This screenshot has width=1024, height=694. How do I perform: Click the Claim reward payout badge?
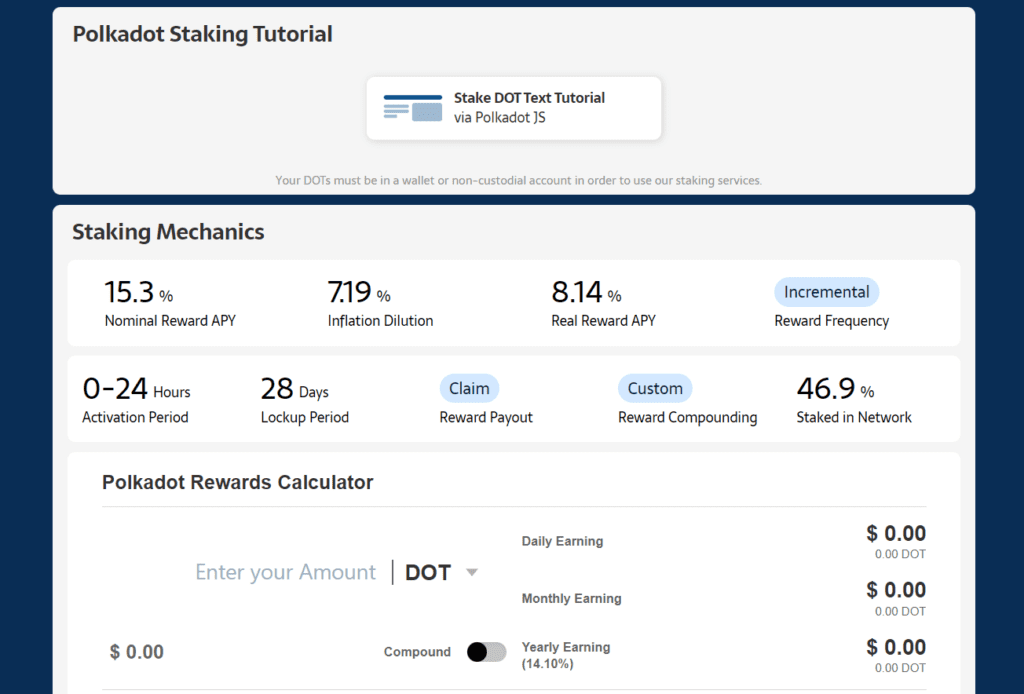469,388
